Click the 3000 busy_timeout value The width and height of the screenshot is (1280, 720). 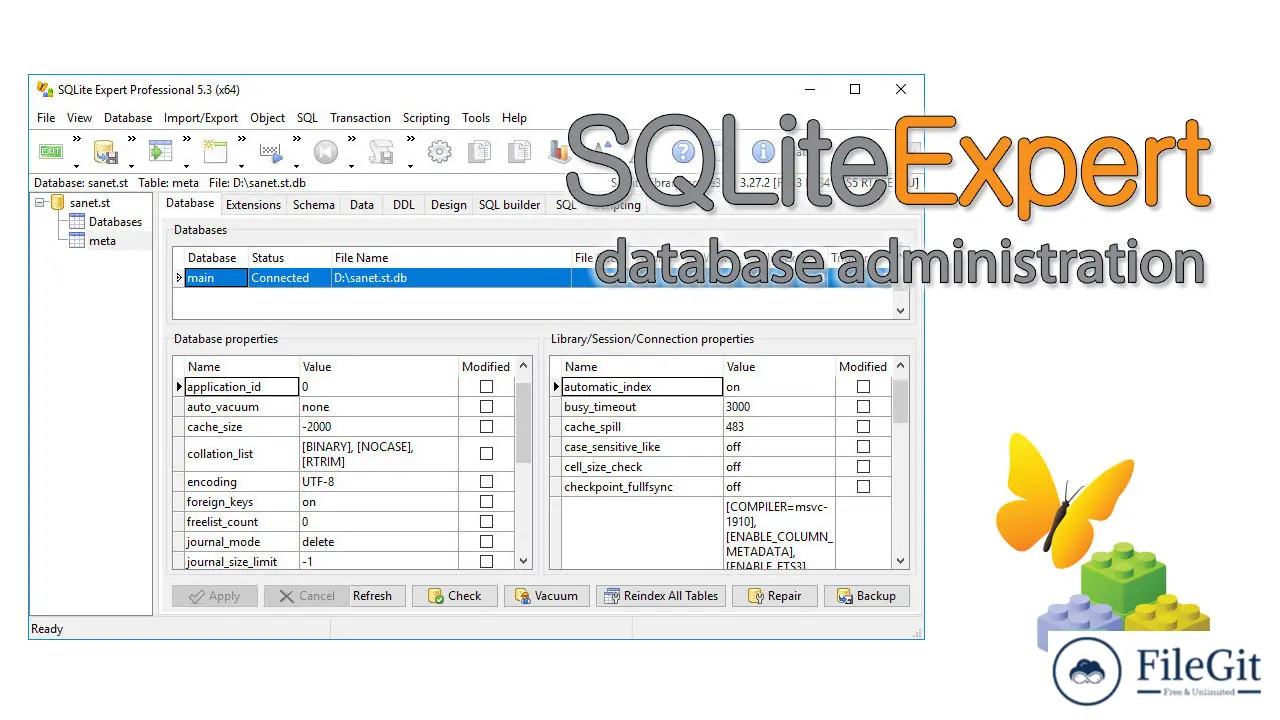[779, 406]
